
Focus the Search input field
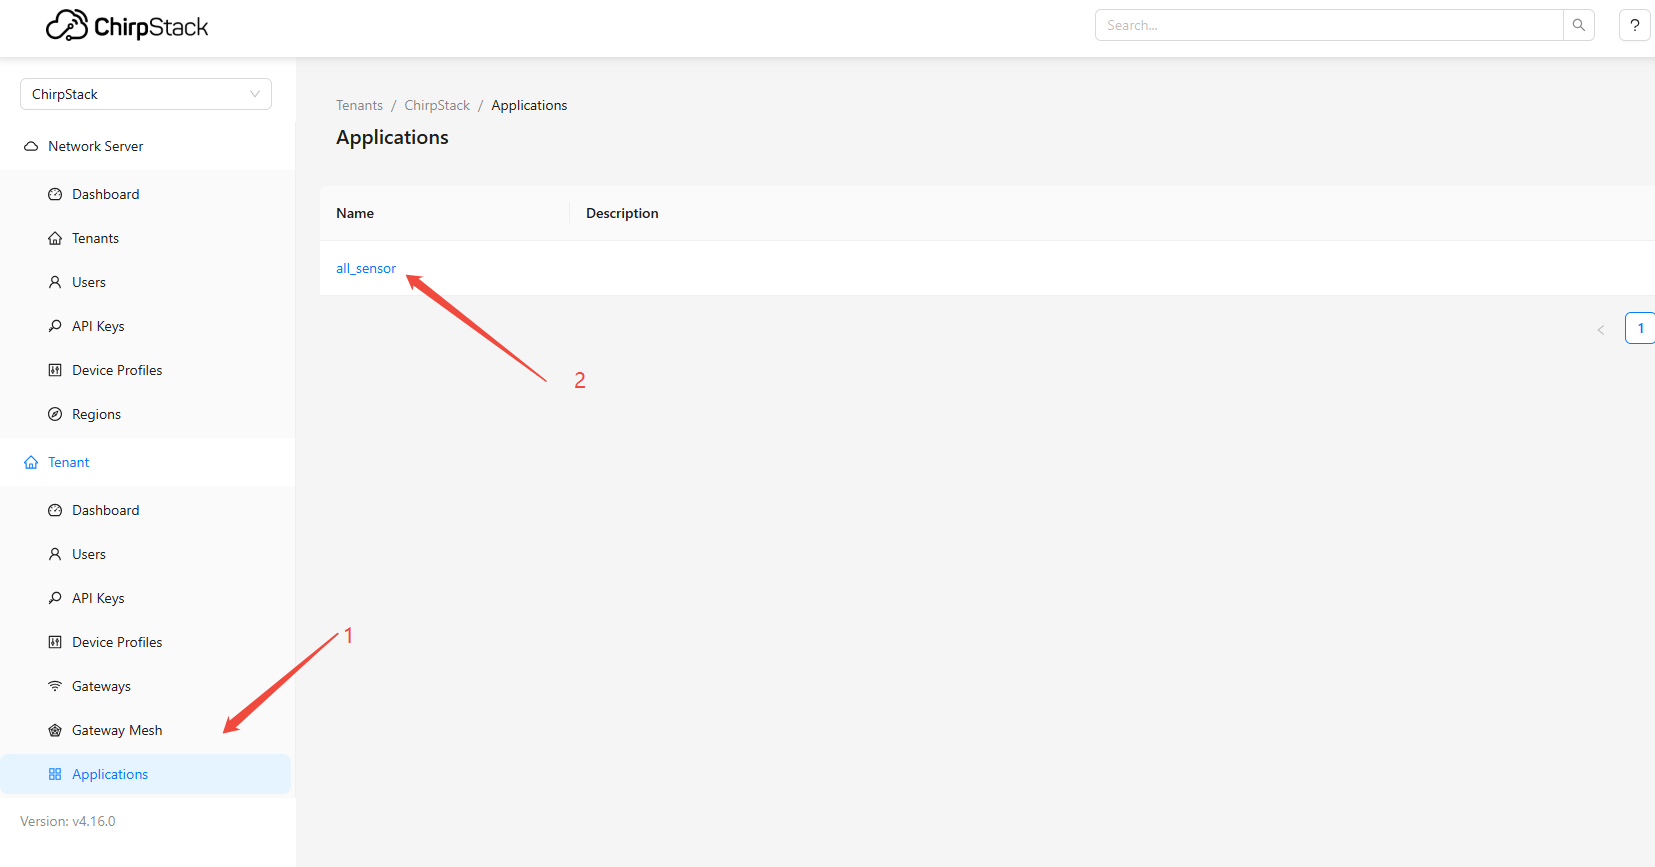[x=1329, y=25]
